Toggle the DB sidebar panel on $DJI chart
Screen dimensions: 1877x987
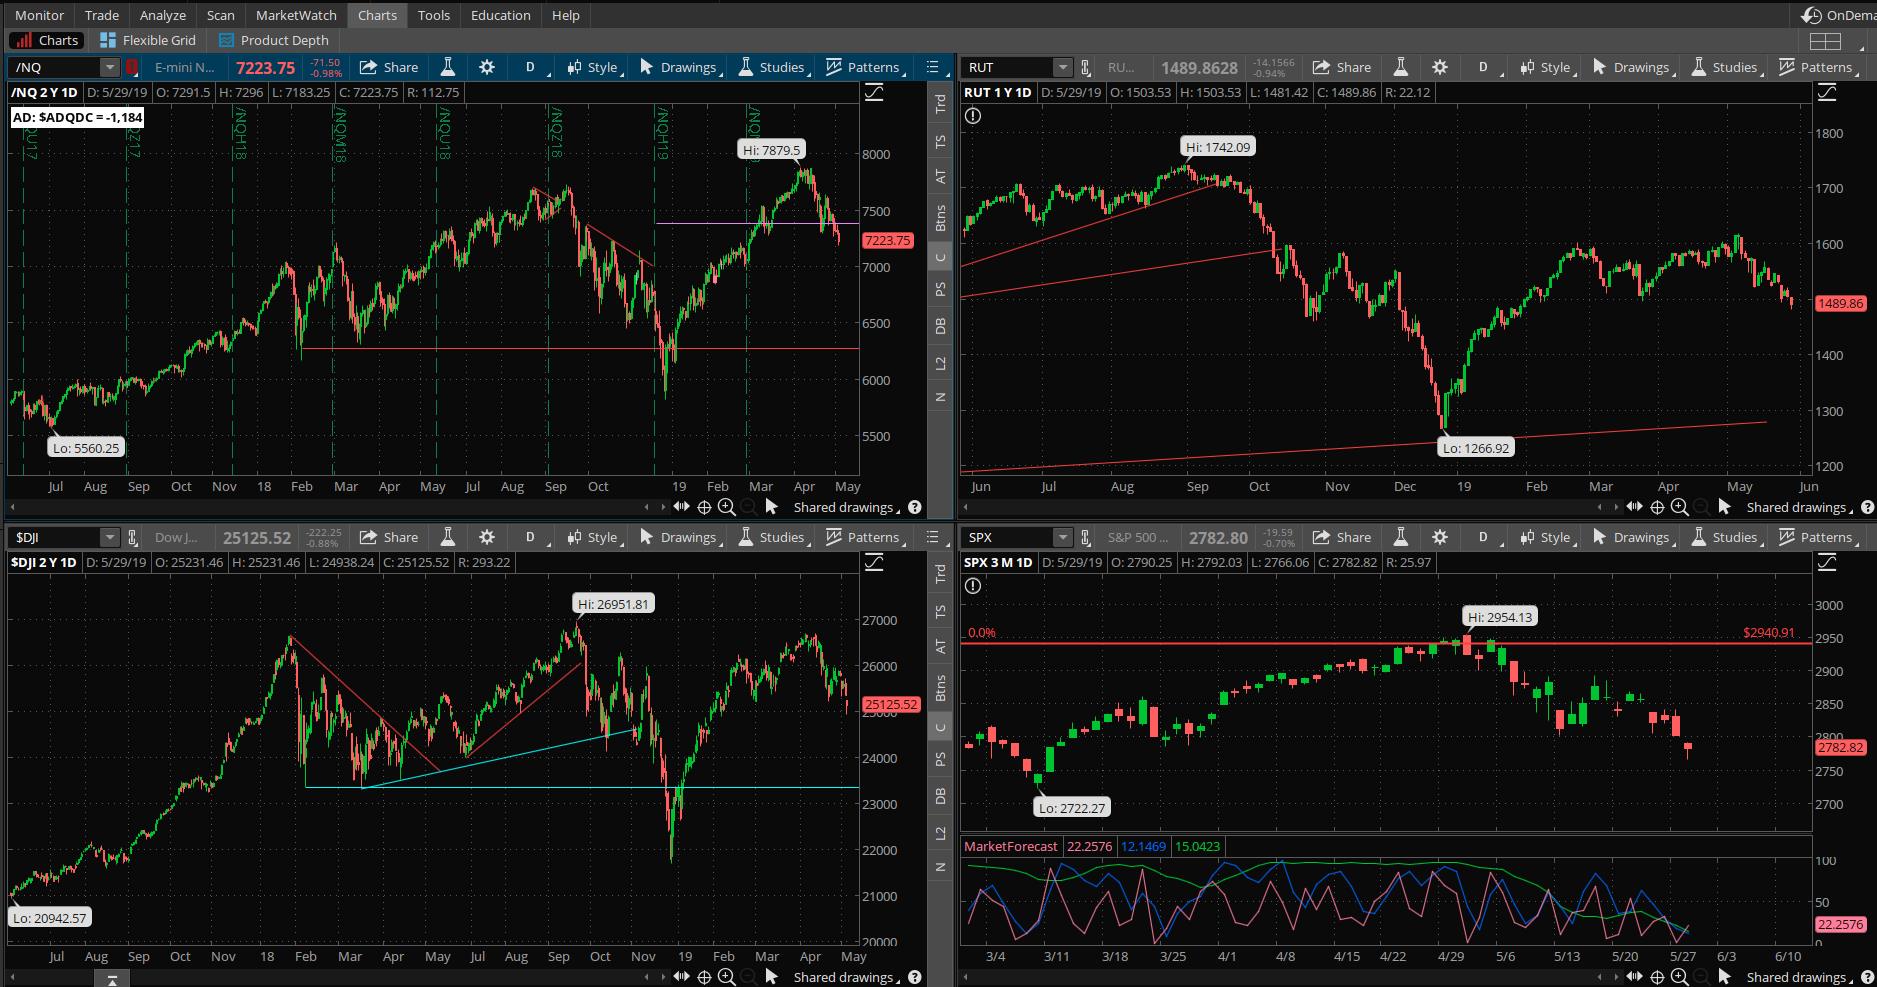[940, 796]
